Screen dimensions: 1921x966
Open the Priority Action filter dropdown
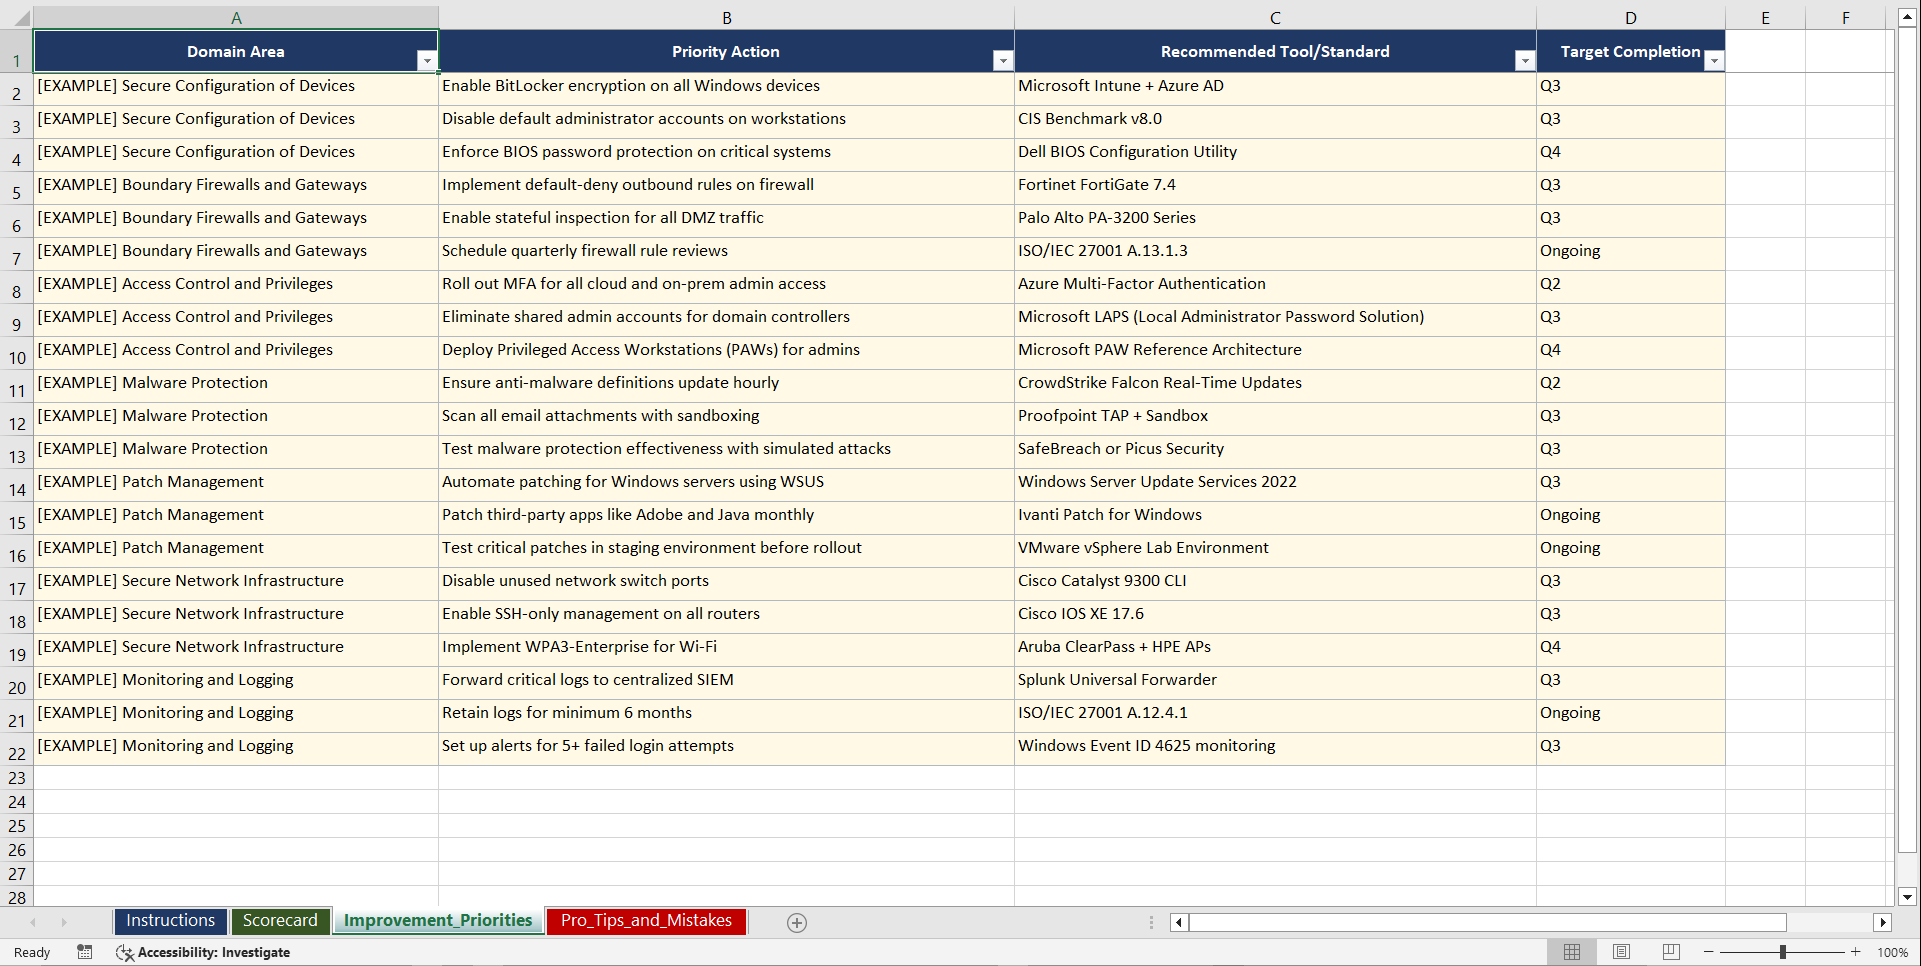click(1003, 60)
